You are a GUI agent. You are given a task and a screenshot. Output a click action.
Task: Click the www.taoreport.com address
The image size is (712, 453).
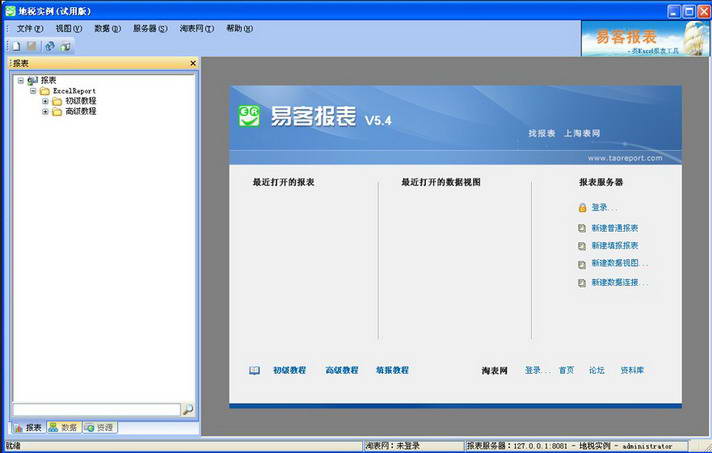tap(625, 158)
